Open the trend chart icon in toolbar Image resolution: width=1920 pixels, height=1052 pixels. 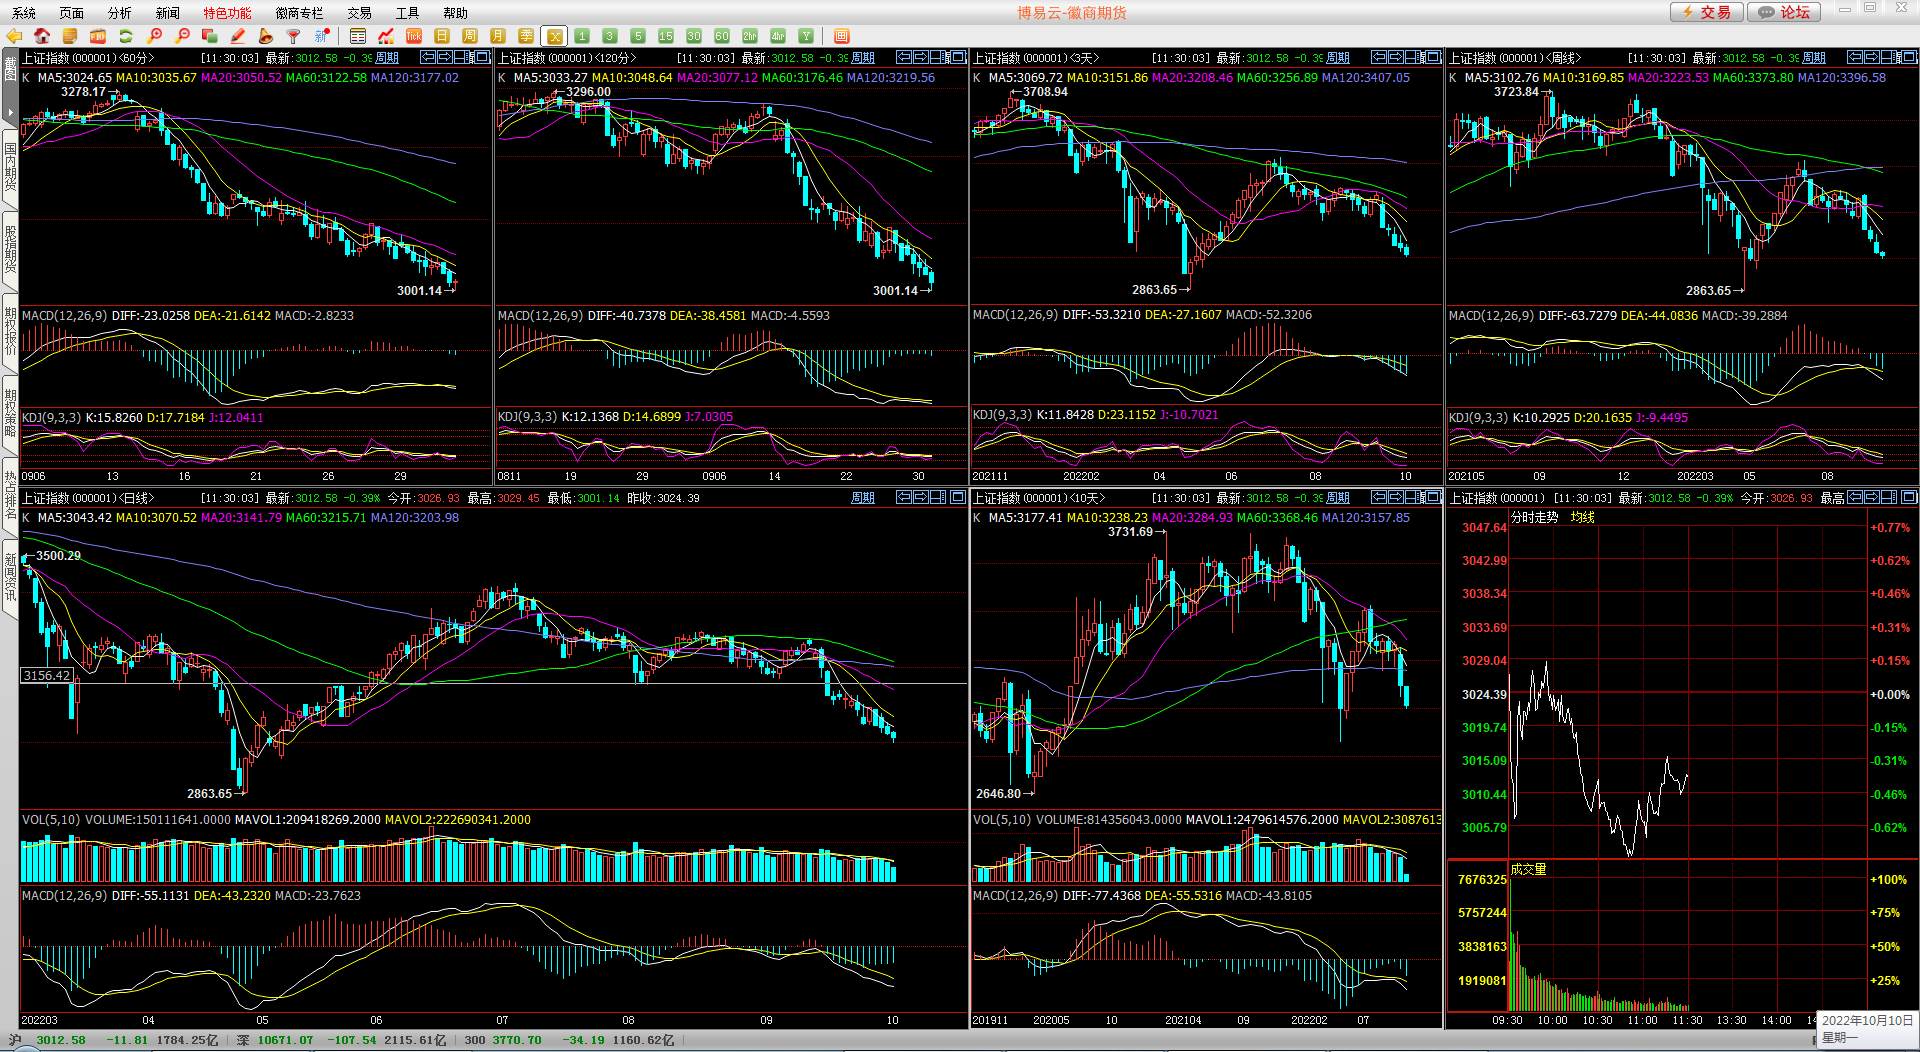click(386, 36)
